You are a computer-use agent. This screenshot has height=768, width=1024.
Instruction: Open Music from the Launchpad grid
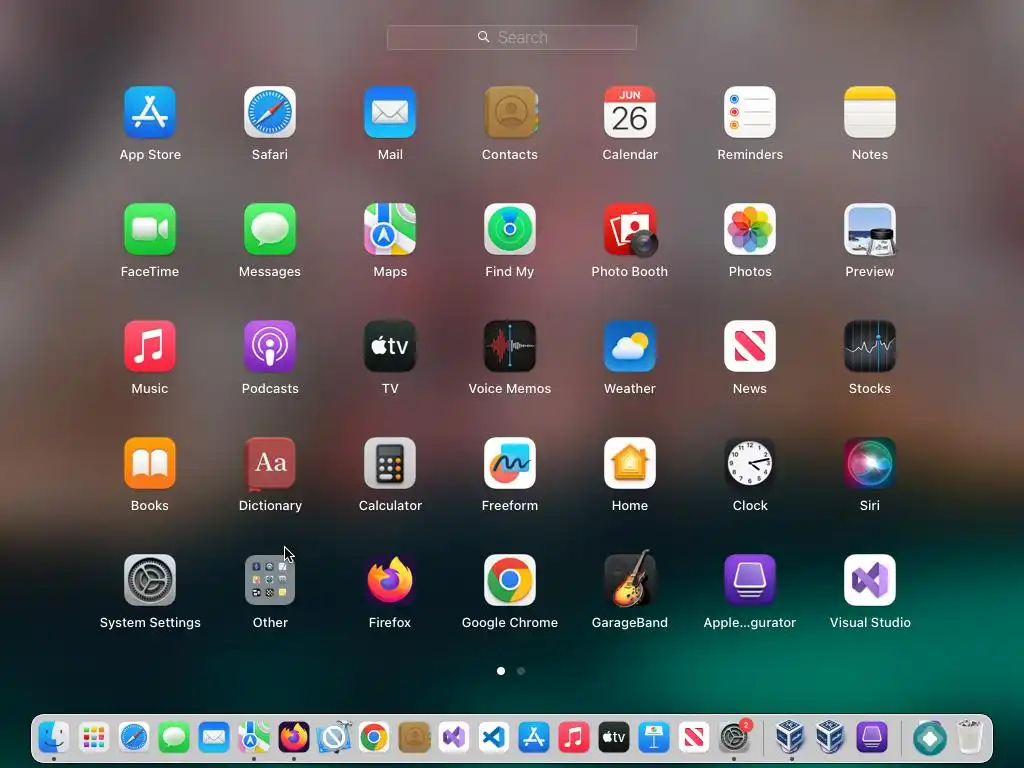[x=150, y=346]
